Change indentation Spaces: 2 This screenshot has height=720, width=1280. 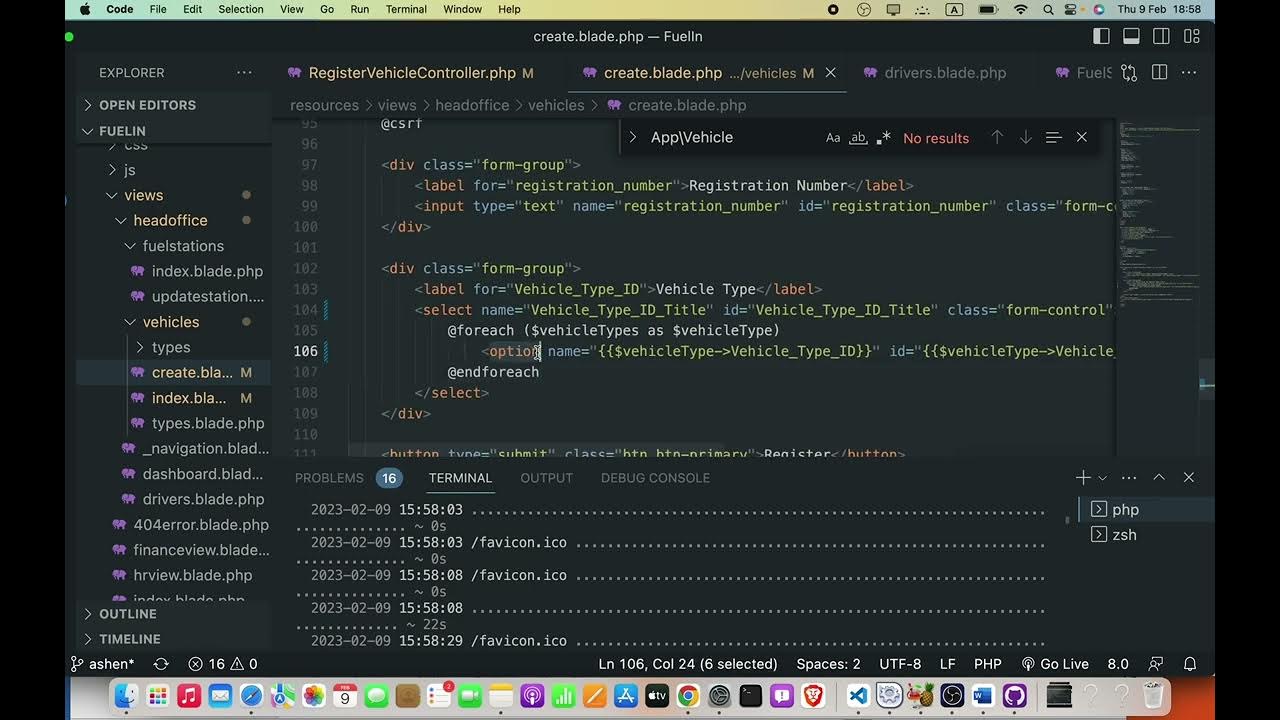pos(828,664)
